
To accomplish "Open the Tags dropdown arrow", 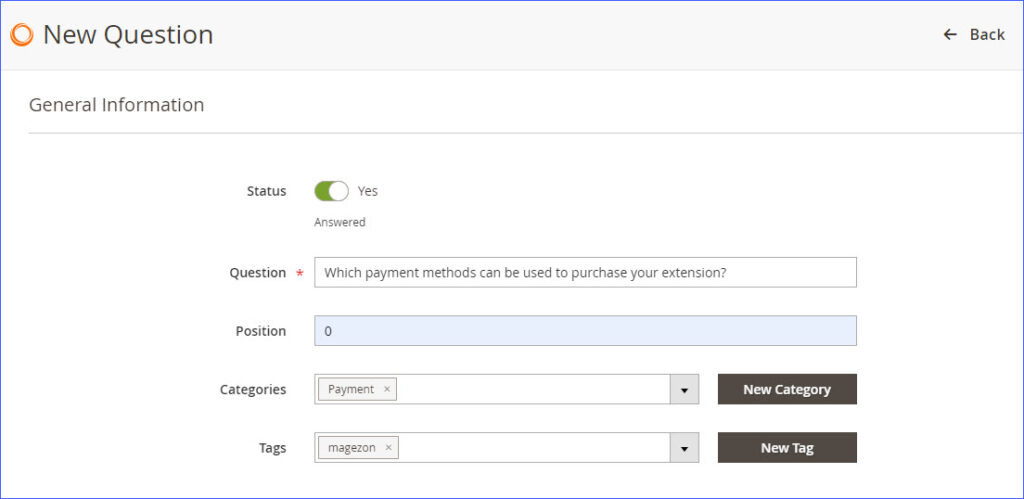I will click(684, 448).
